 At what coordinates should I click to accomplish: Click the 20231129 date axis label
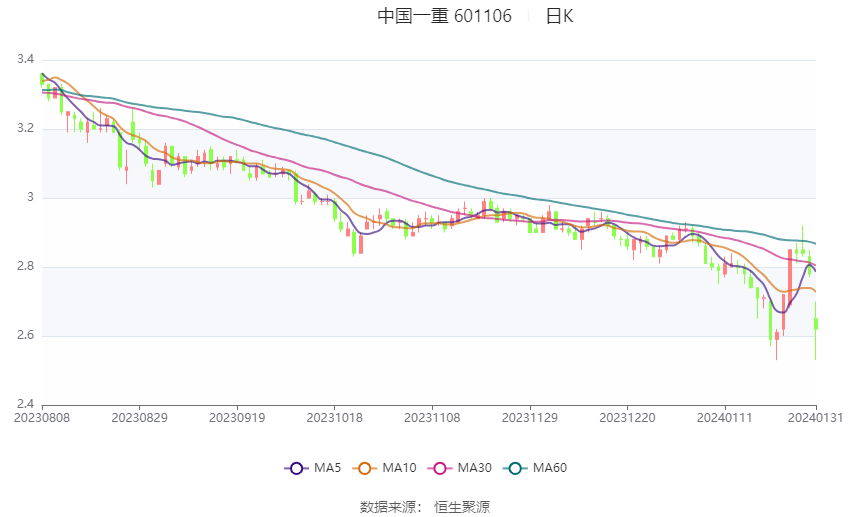click(x=530, y=418)
